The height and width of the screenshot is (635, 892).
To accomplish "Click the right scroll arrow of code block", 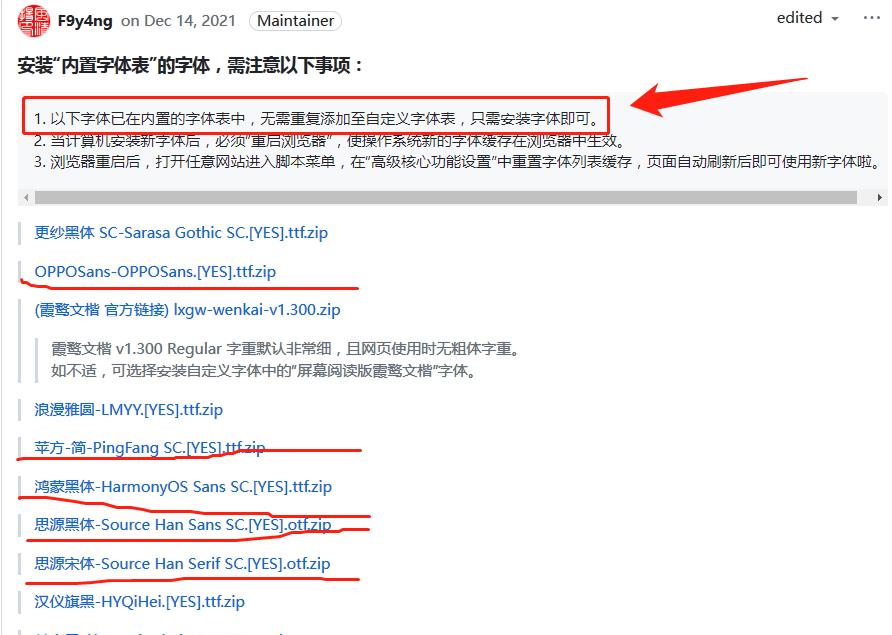I will coord(879,197).
